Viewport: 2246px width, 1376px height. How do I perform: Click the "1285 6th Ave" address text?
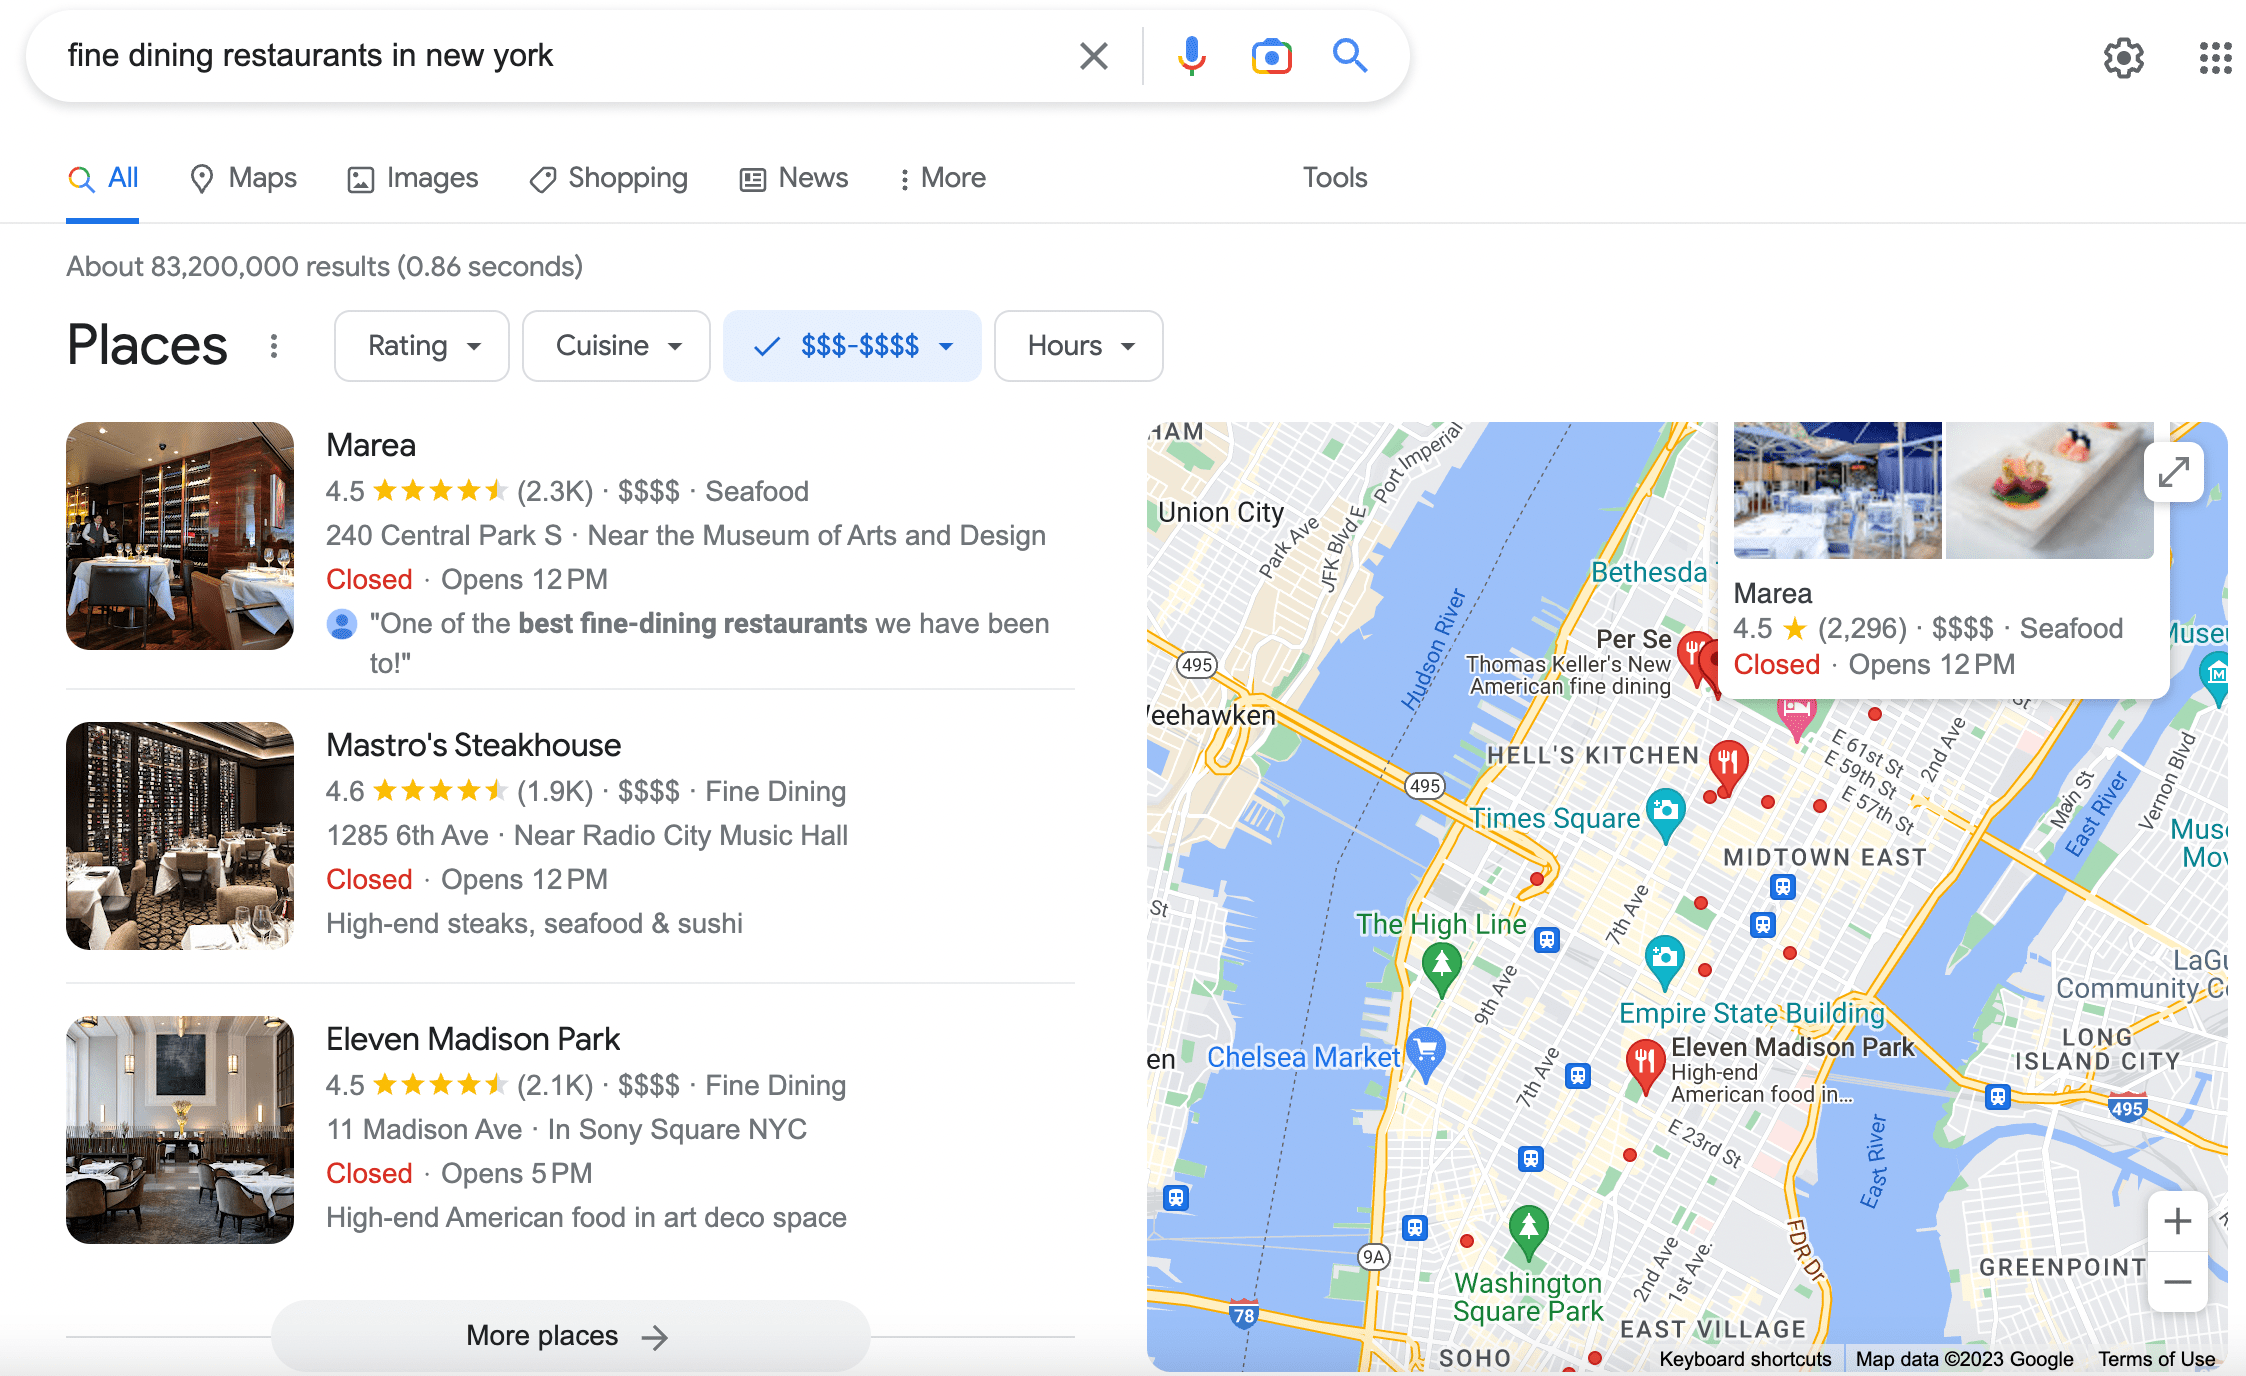407,835
